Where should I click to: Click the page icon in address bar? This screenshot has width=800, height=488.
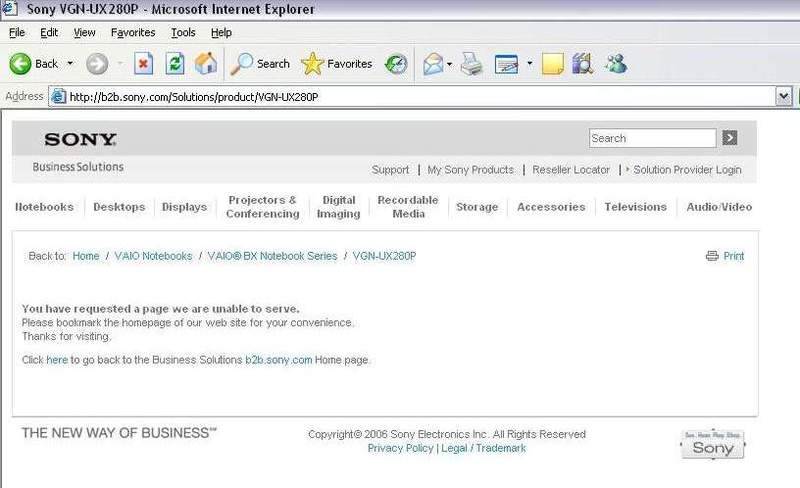[x=59, y=96]
